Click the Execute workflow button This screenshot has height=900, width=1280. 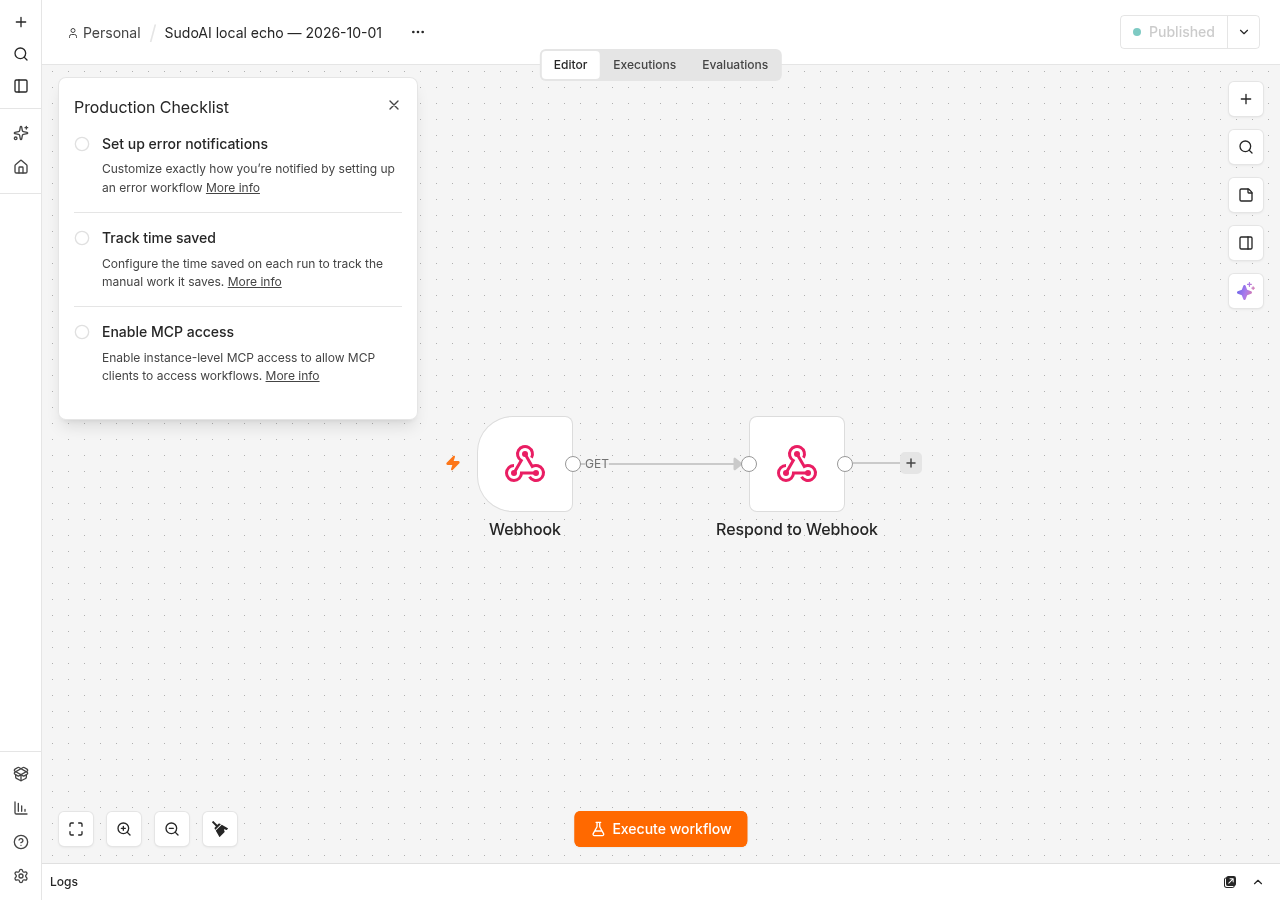pyautogui.click(x=661, y=829)
